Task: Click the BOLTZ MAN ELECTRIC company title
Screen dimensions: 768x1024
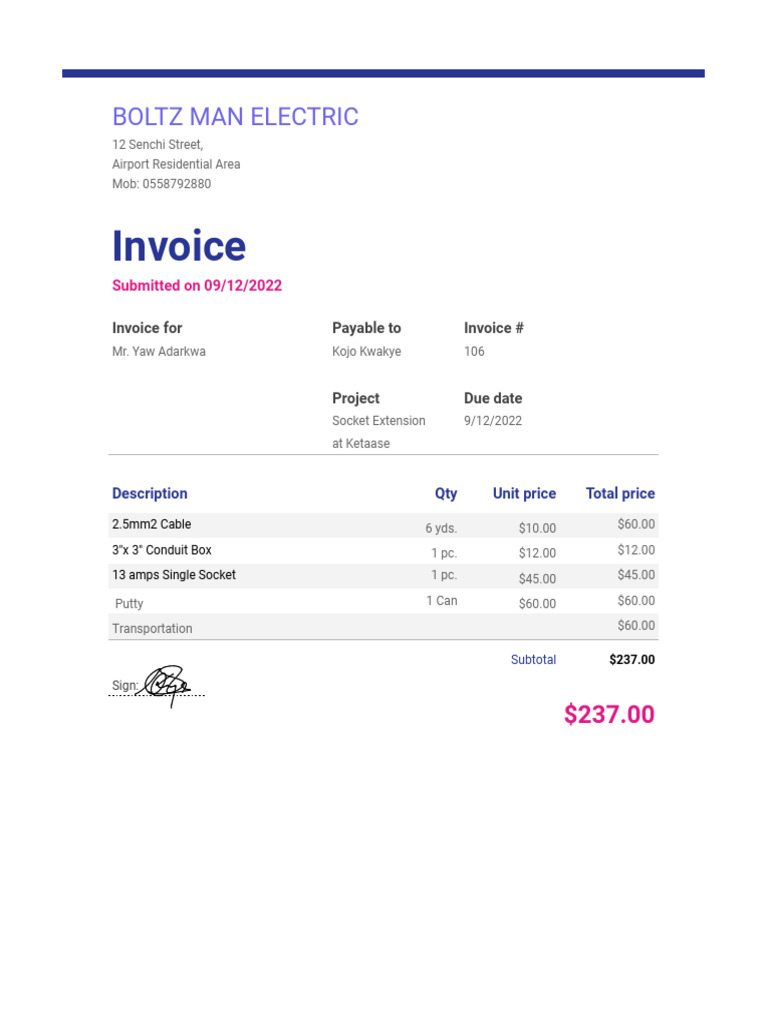Action: pyautogui.click(x=235, y=117)
